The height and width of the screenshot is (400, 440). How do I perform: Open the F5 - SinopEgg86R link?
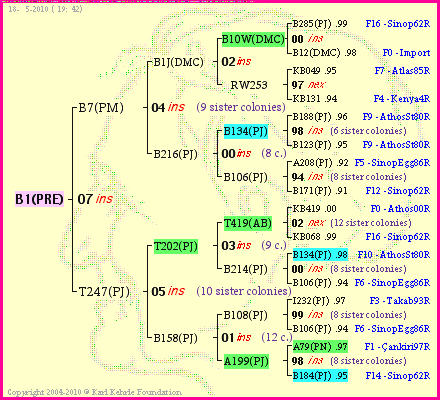click(392, 163)
